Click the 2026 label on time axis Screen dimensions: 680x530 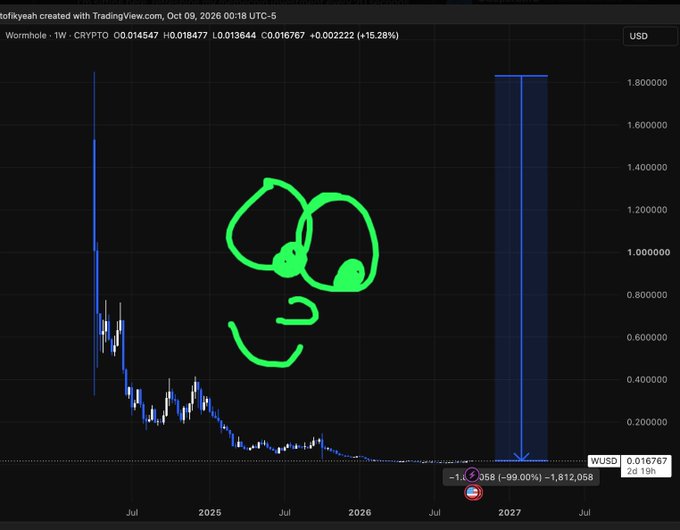point(360,513)
